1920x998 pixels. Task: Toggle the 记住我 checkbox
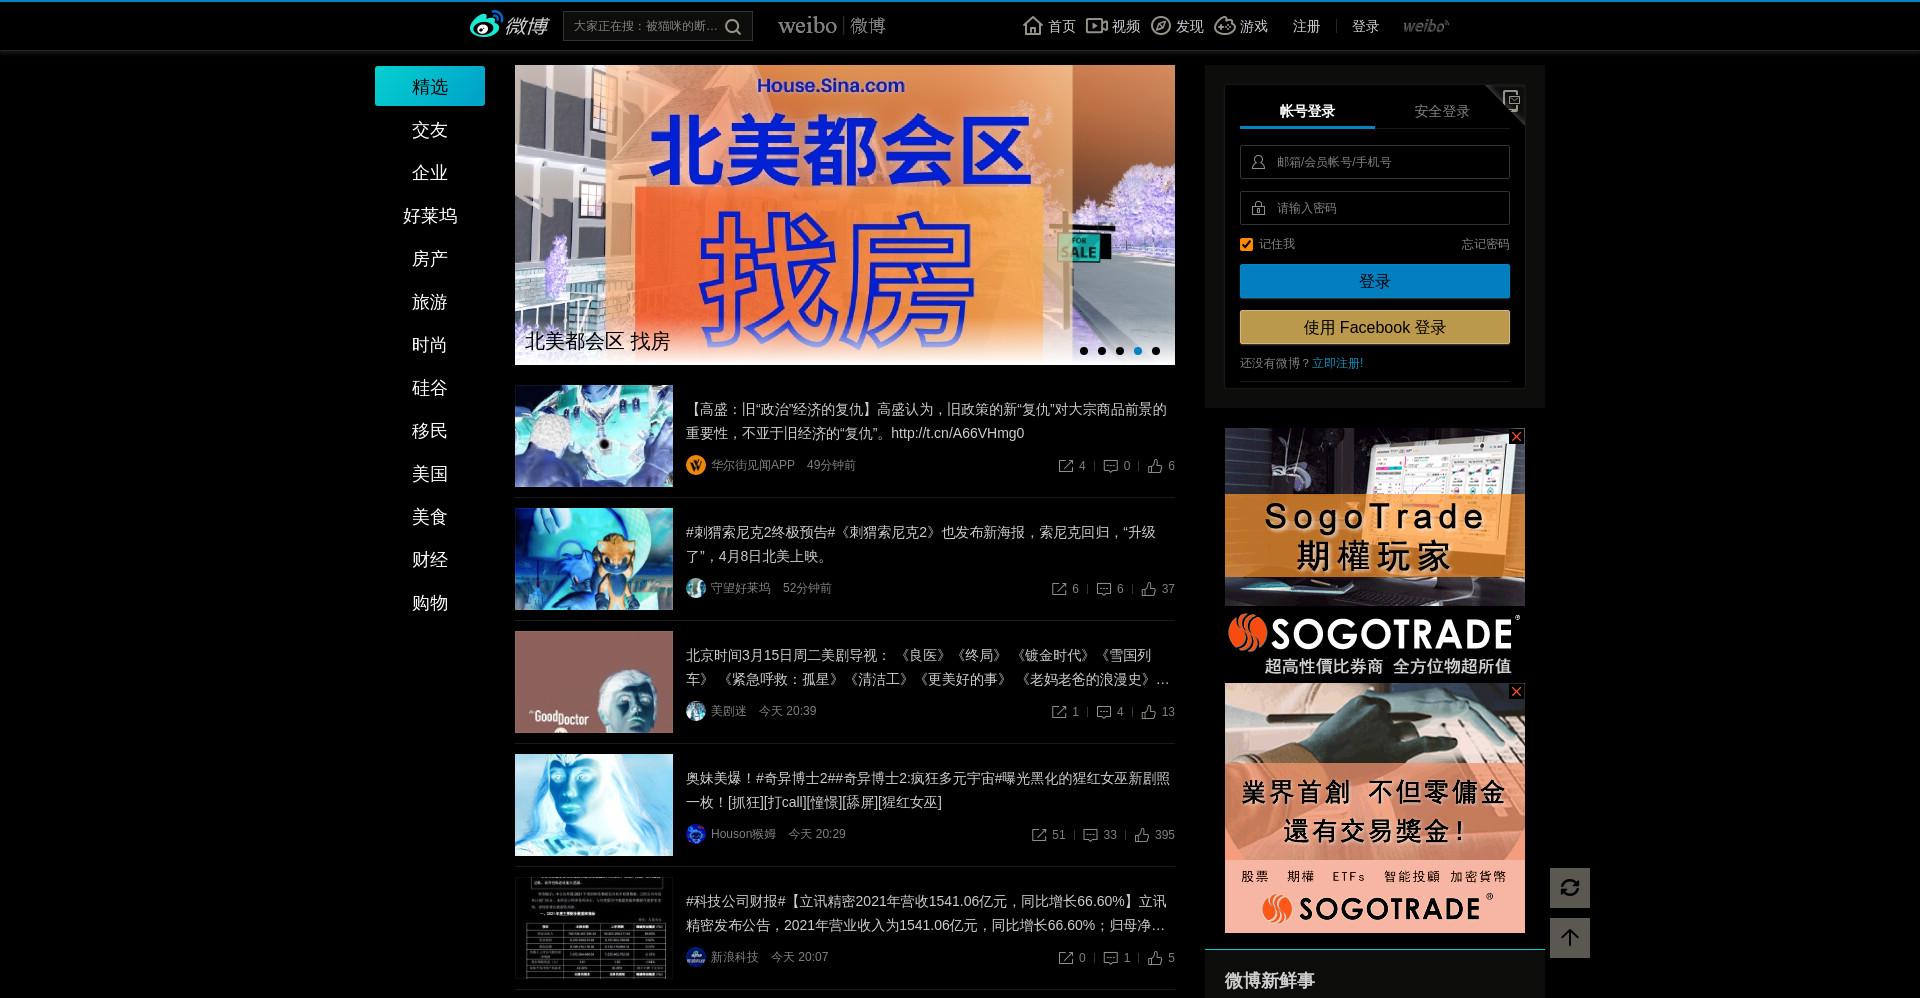coord(1246,244)
